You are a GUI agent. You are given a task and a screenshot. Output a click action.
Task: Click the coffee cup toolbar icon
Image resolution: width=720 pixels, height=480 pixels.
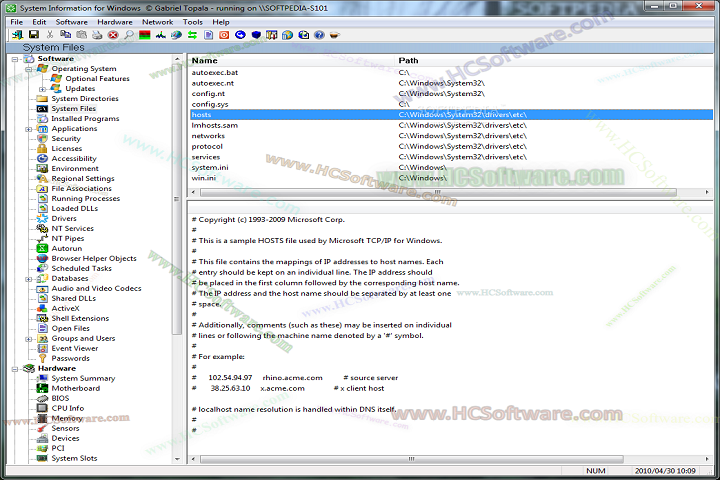coord(335,35)
